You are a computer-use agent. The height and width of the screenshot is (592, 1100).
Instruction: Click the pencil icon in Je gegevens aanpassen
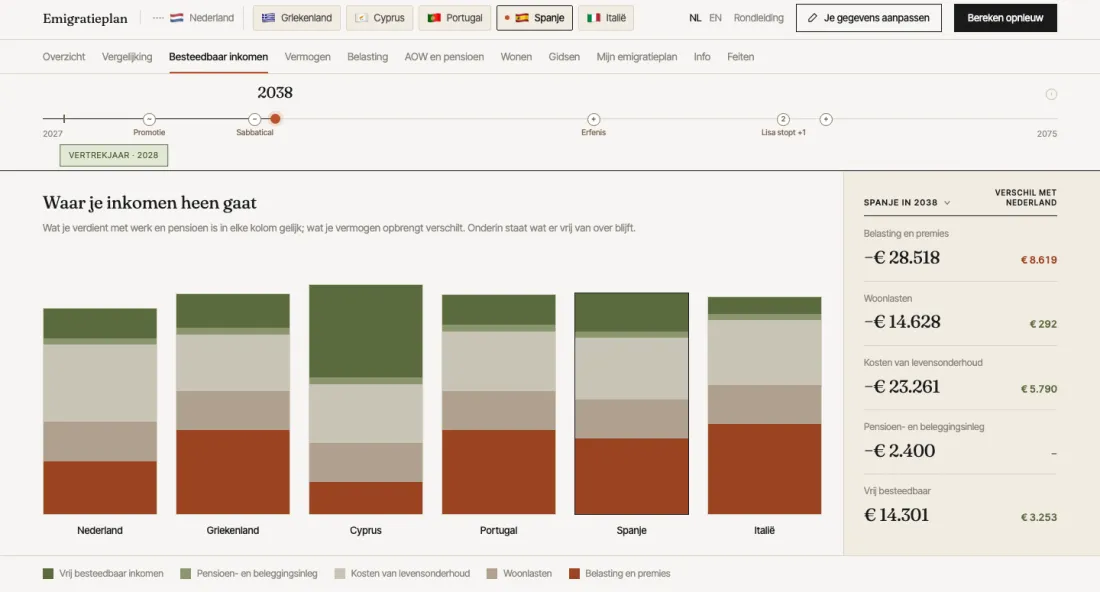point(812,18)
